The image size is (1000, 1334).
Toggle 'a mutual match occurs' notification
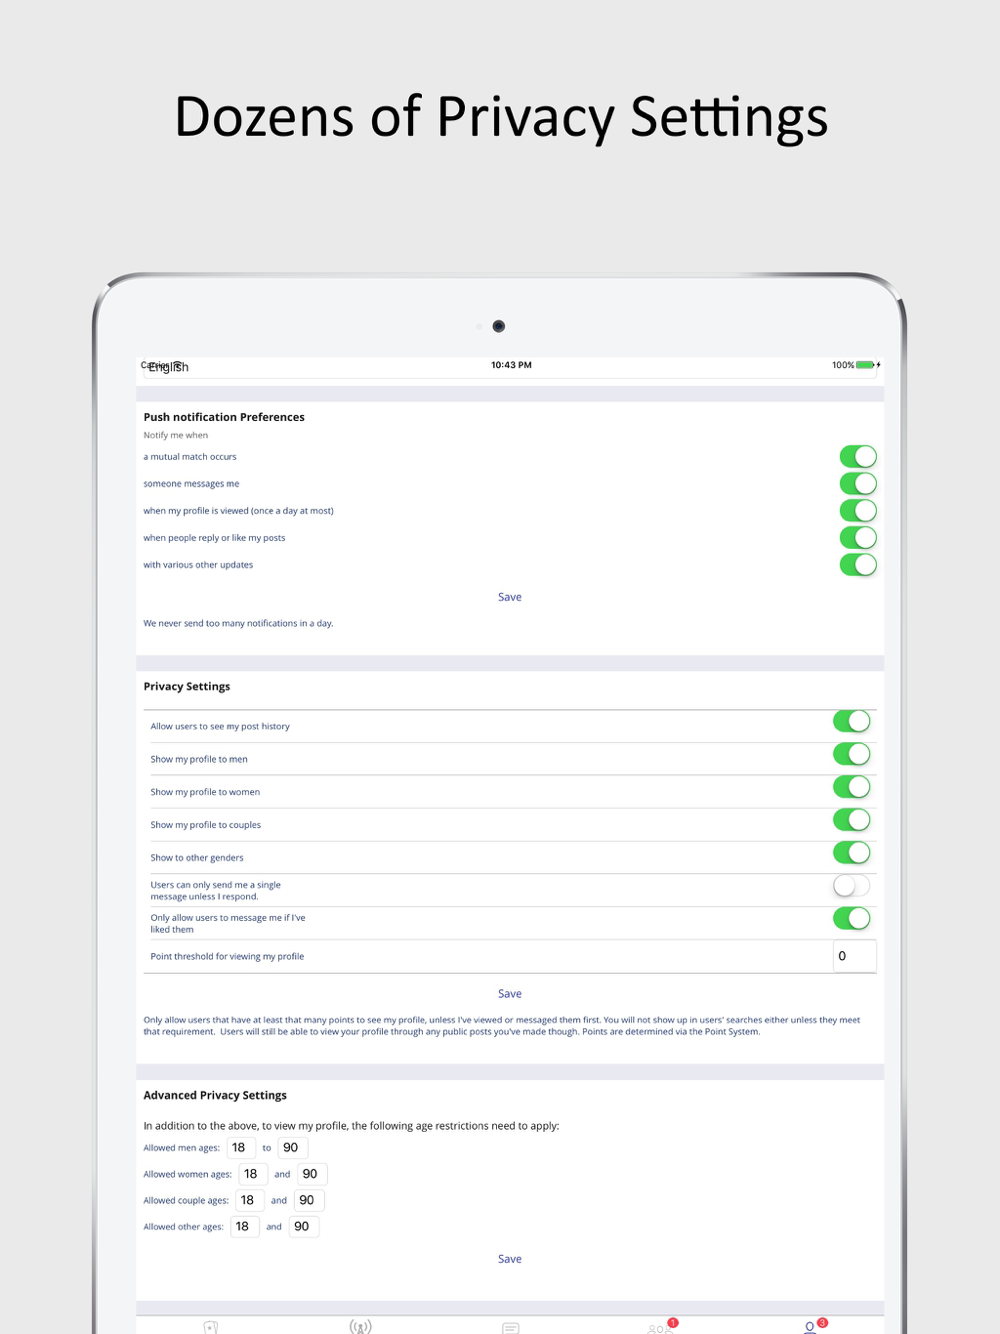[x=858, y=457]
